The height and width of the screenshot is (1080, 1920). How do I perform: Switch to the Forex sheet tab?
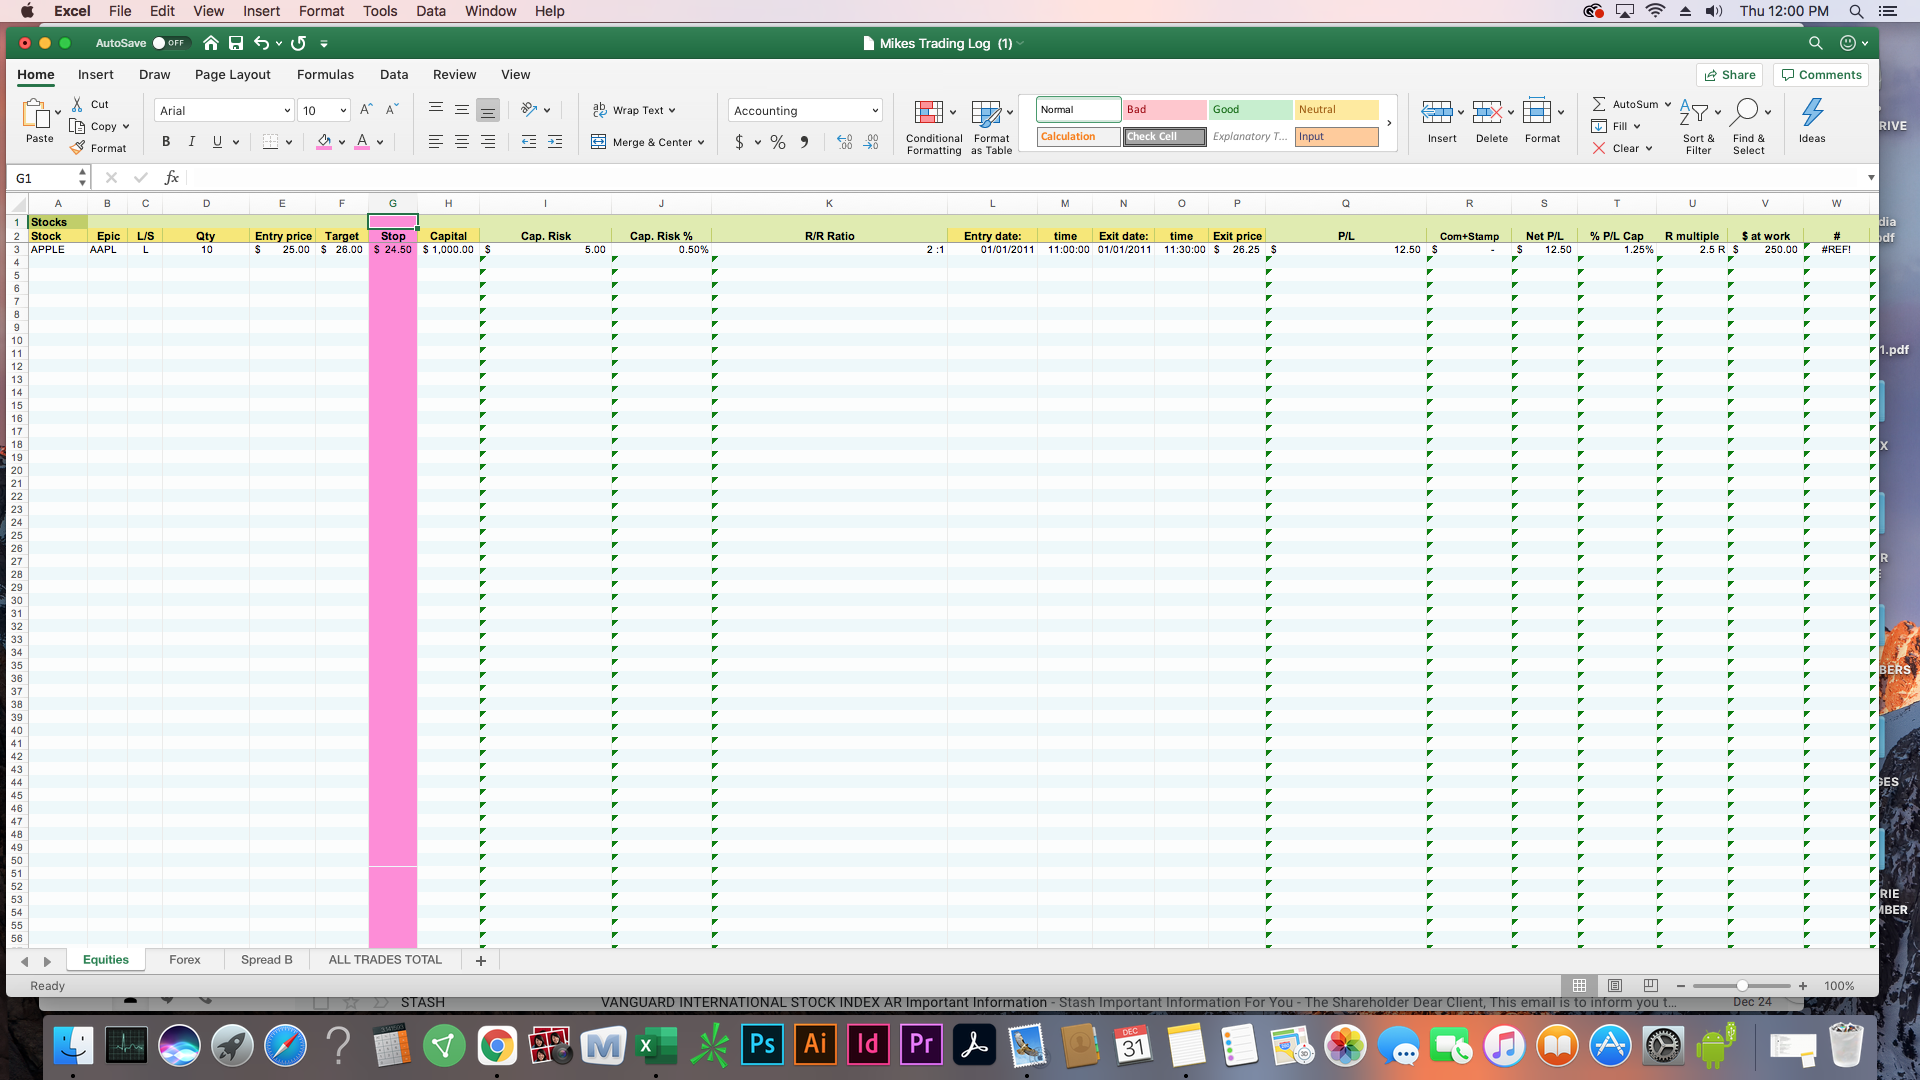pos(185,960)
